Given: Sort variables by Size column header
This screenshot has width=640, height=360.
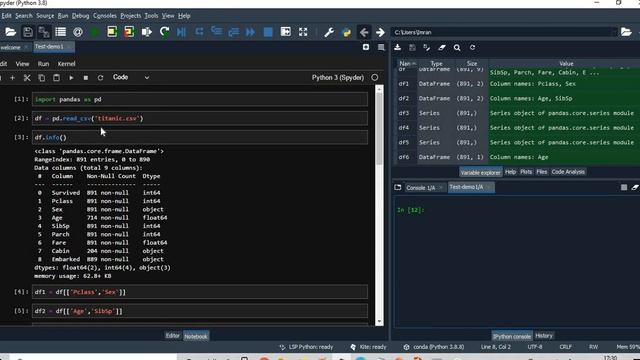Looking at the screenshot, I should 472,64.
